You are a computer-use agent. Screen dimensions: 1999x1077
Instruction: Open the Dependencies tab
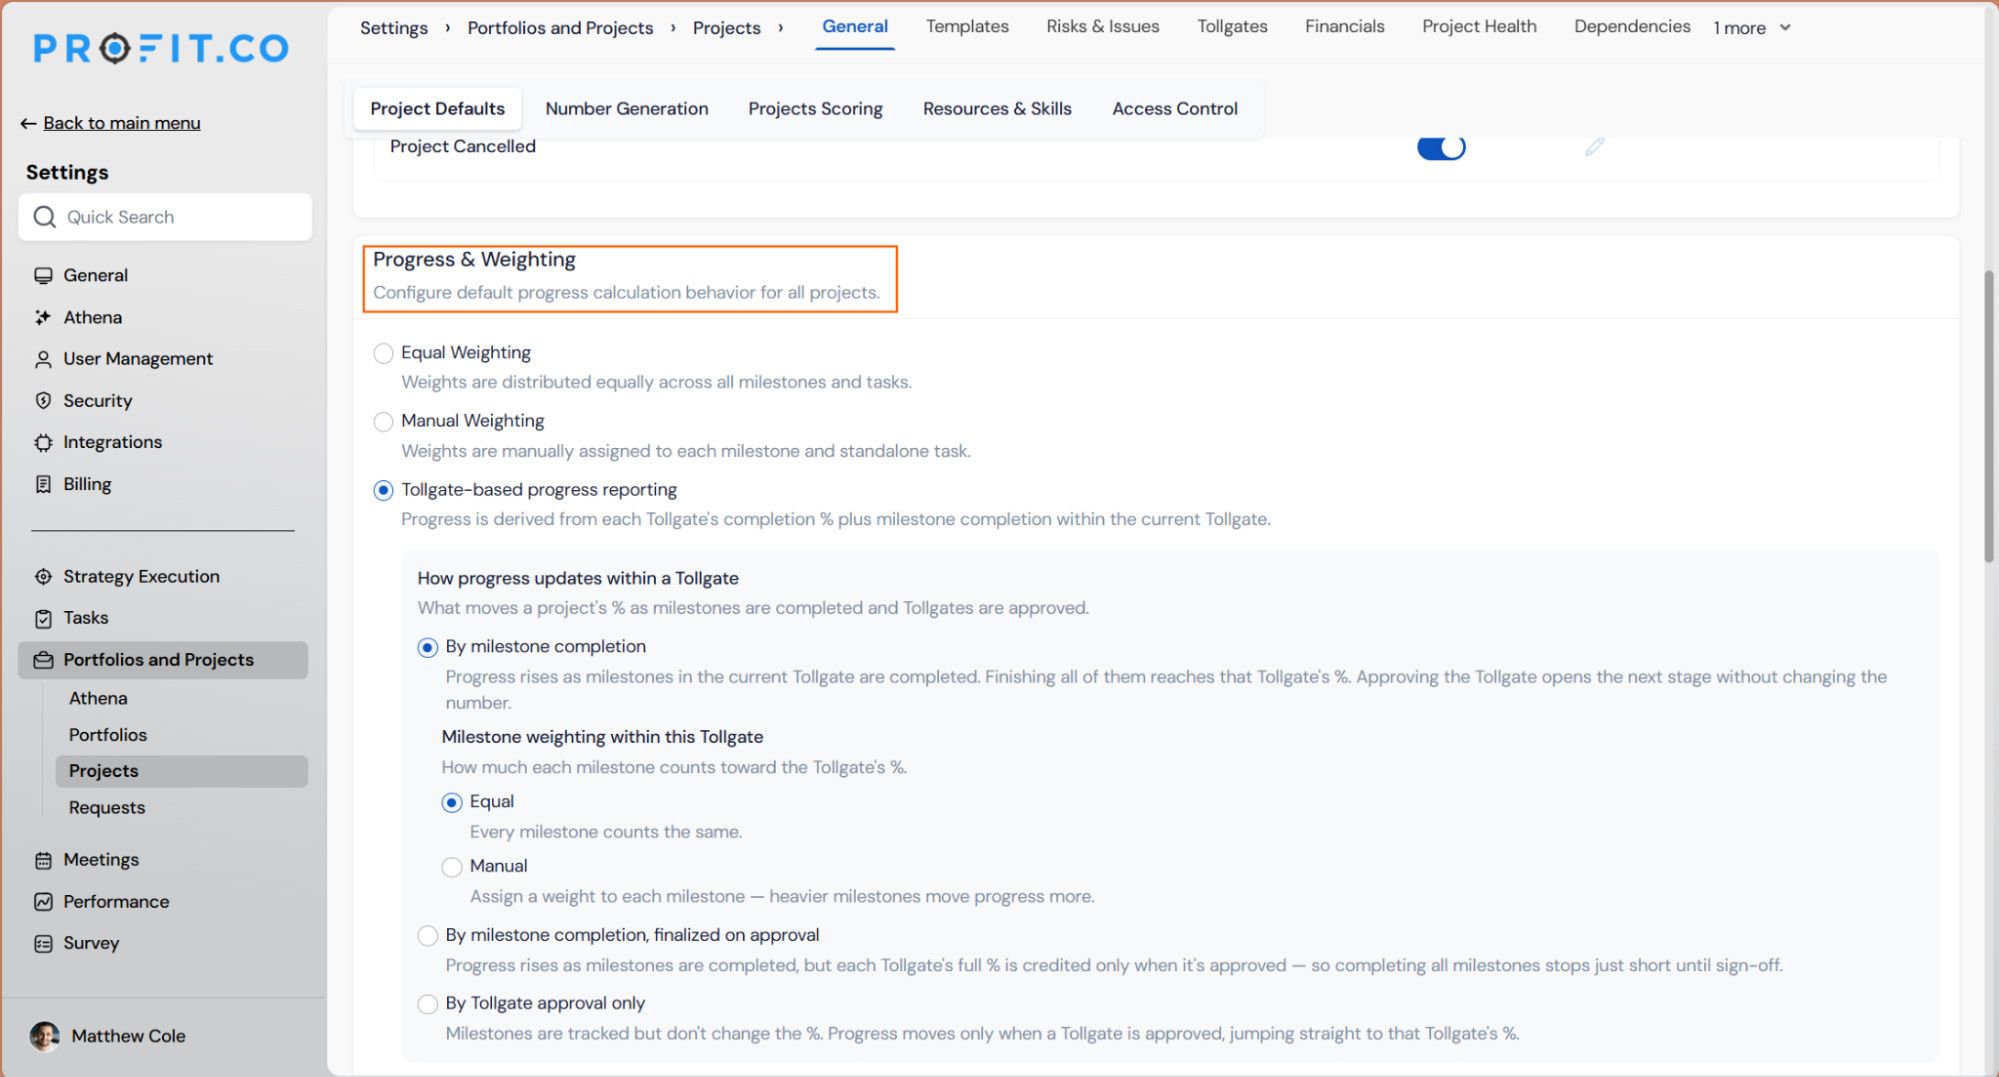click(1632, 27)
